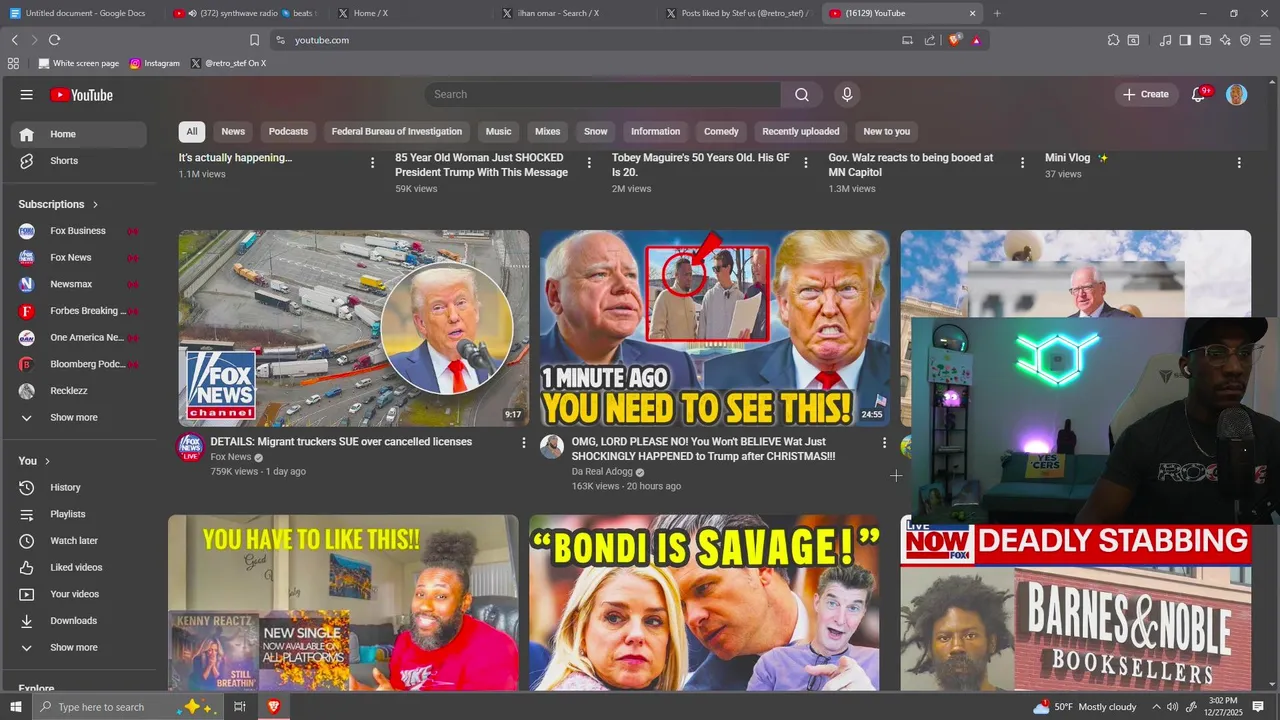Play the BONDI IS SAVAGE thumbnail
Screen dimensions: 1280x720
pos(704,603)
